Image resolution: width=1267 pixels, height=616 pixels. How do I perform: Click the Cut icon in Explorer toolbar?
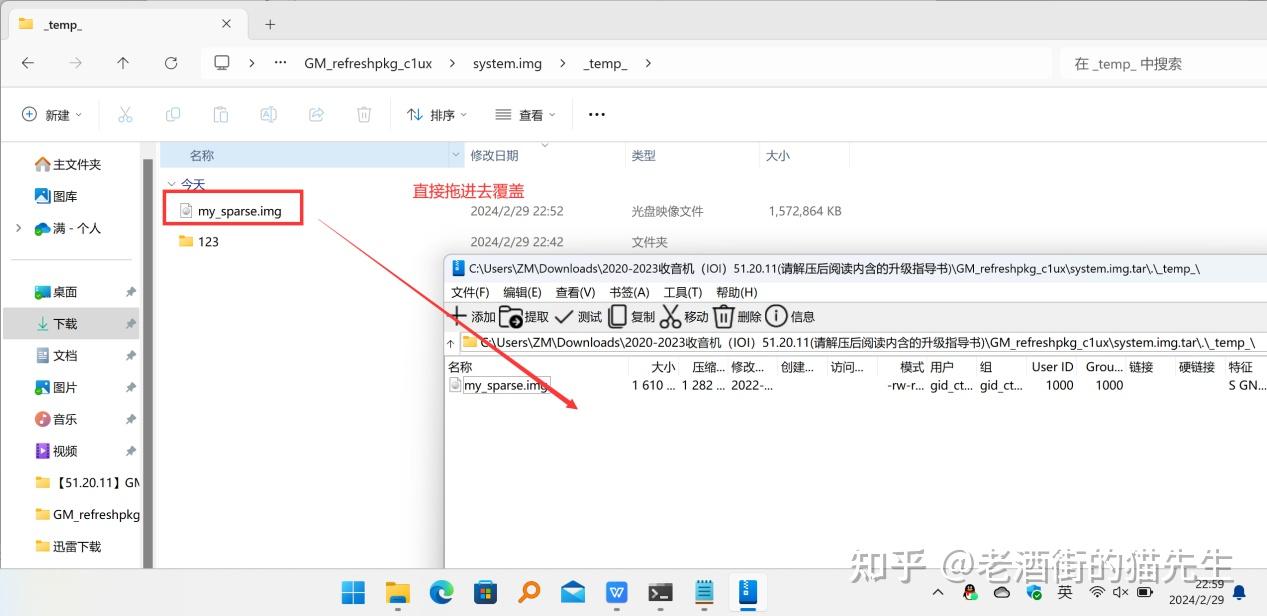[x=125, y=114]
